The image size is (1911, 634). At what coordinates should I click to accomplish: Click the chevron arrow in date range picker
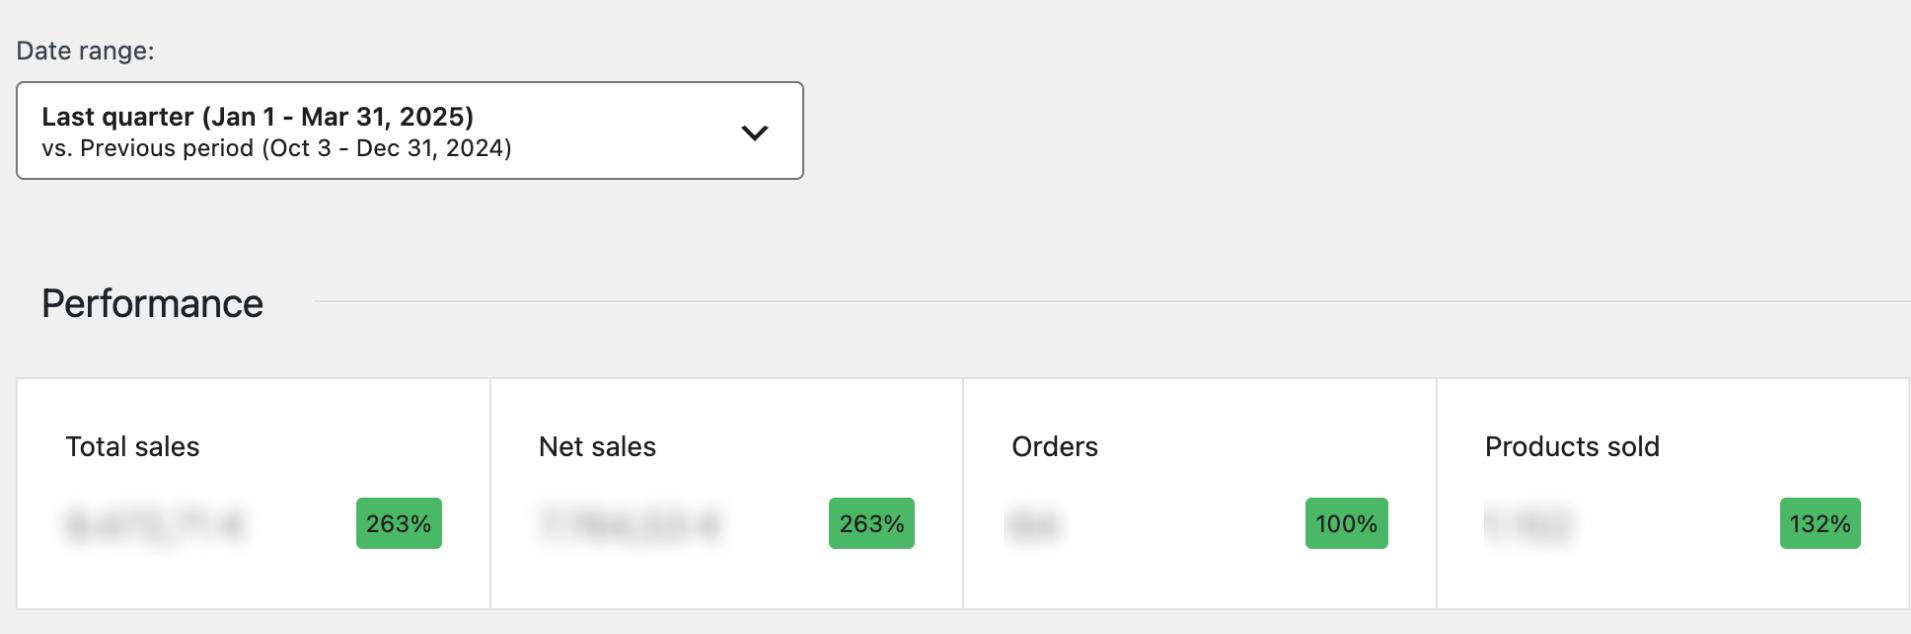tap(754, 132)
